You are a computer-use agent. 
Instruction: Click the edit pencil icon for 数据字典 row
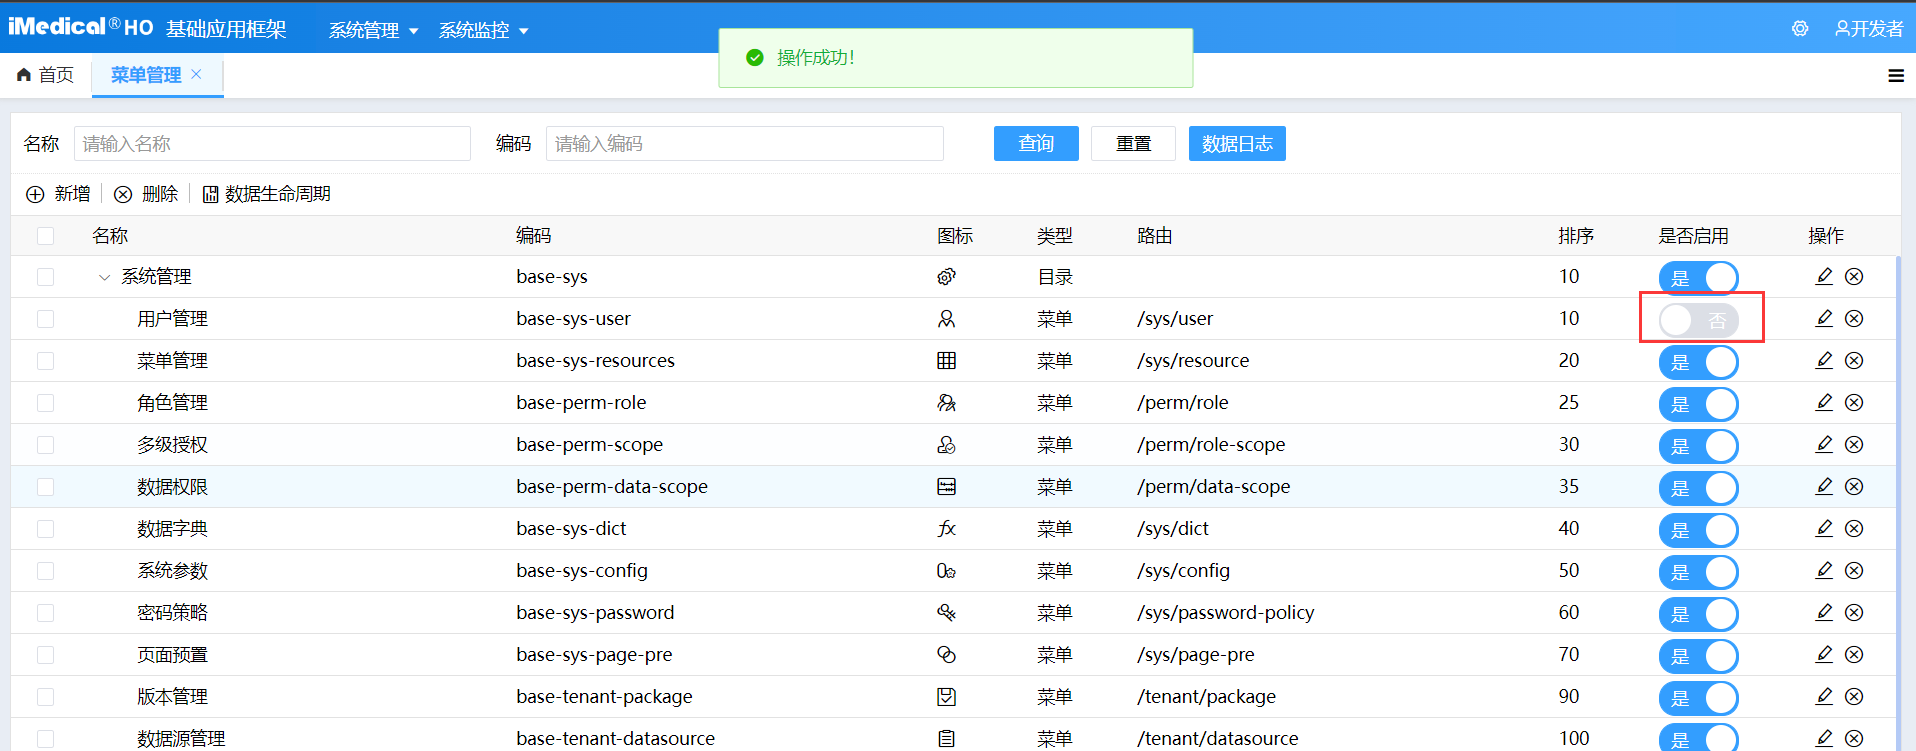1824,528
